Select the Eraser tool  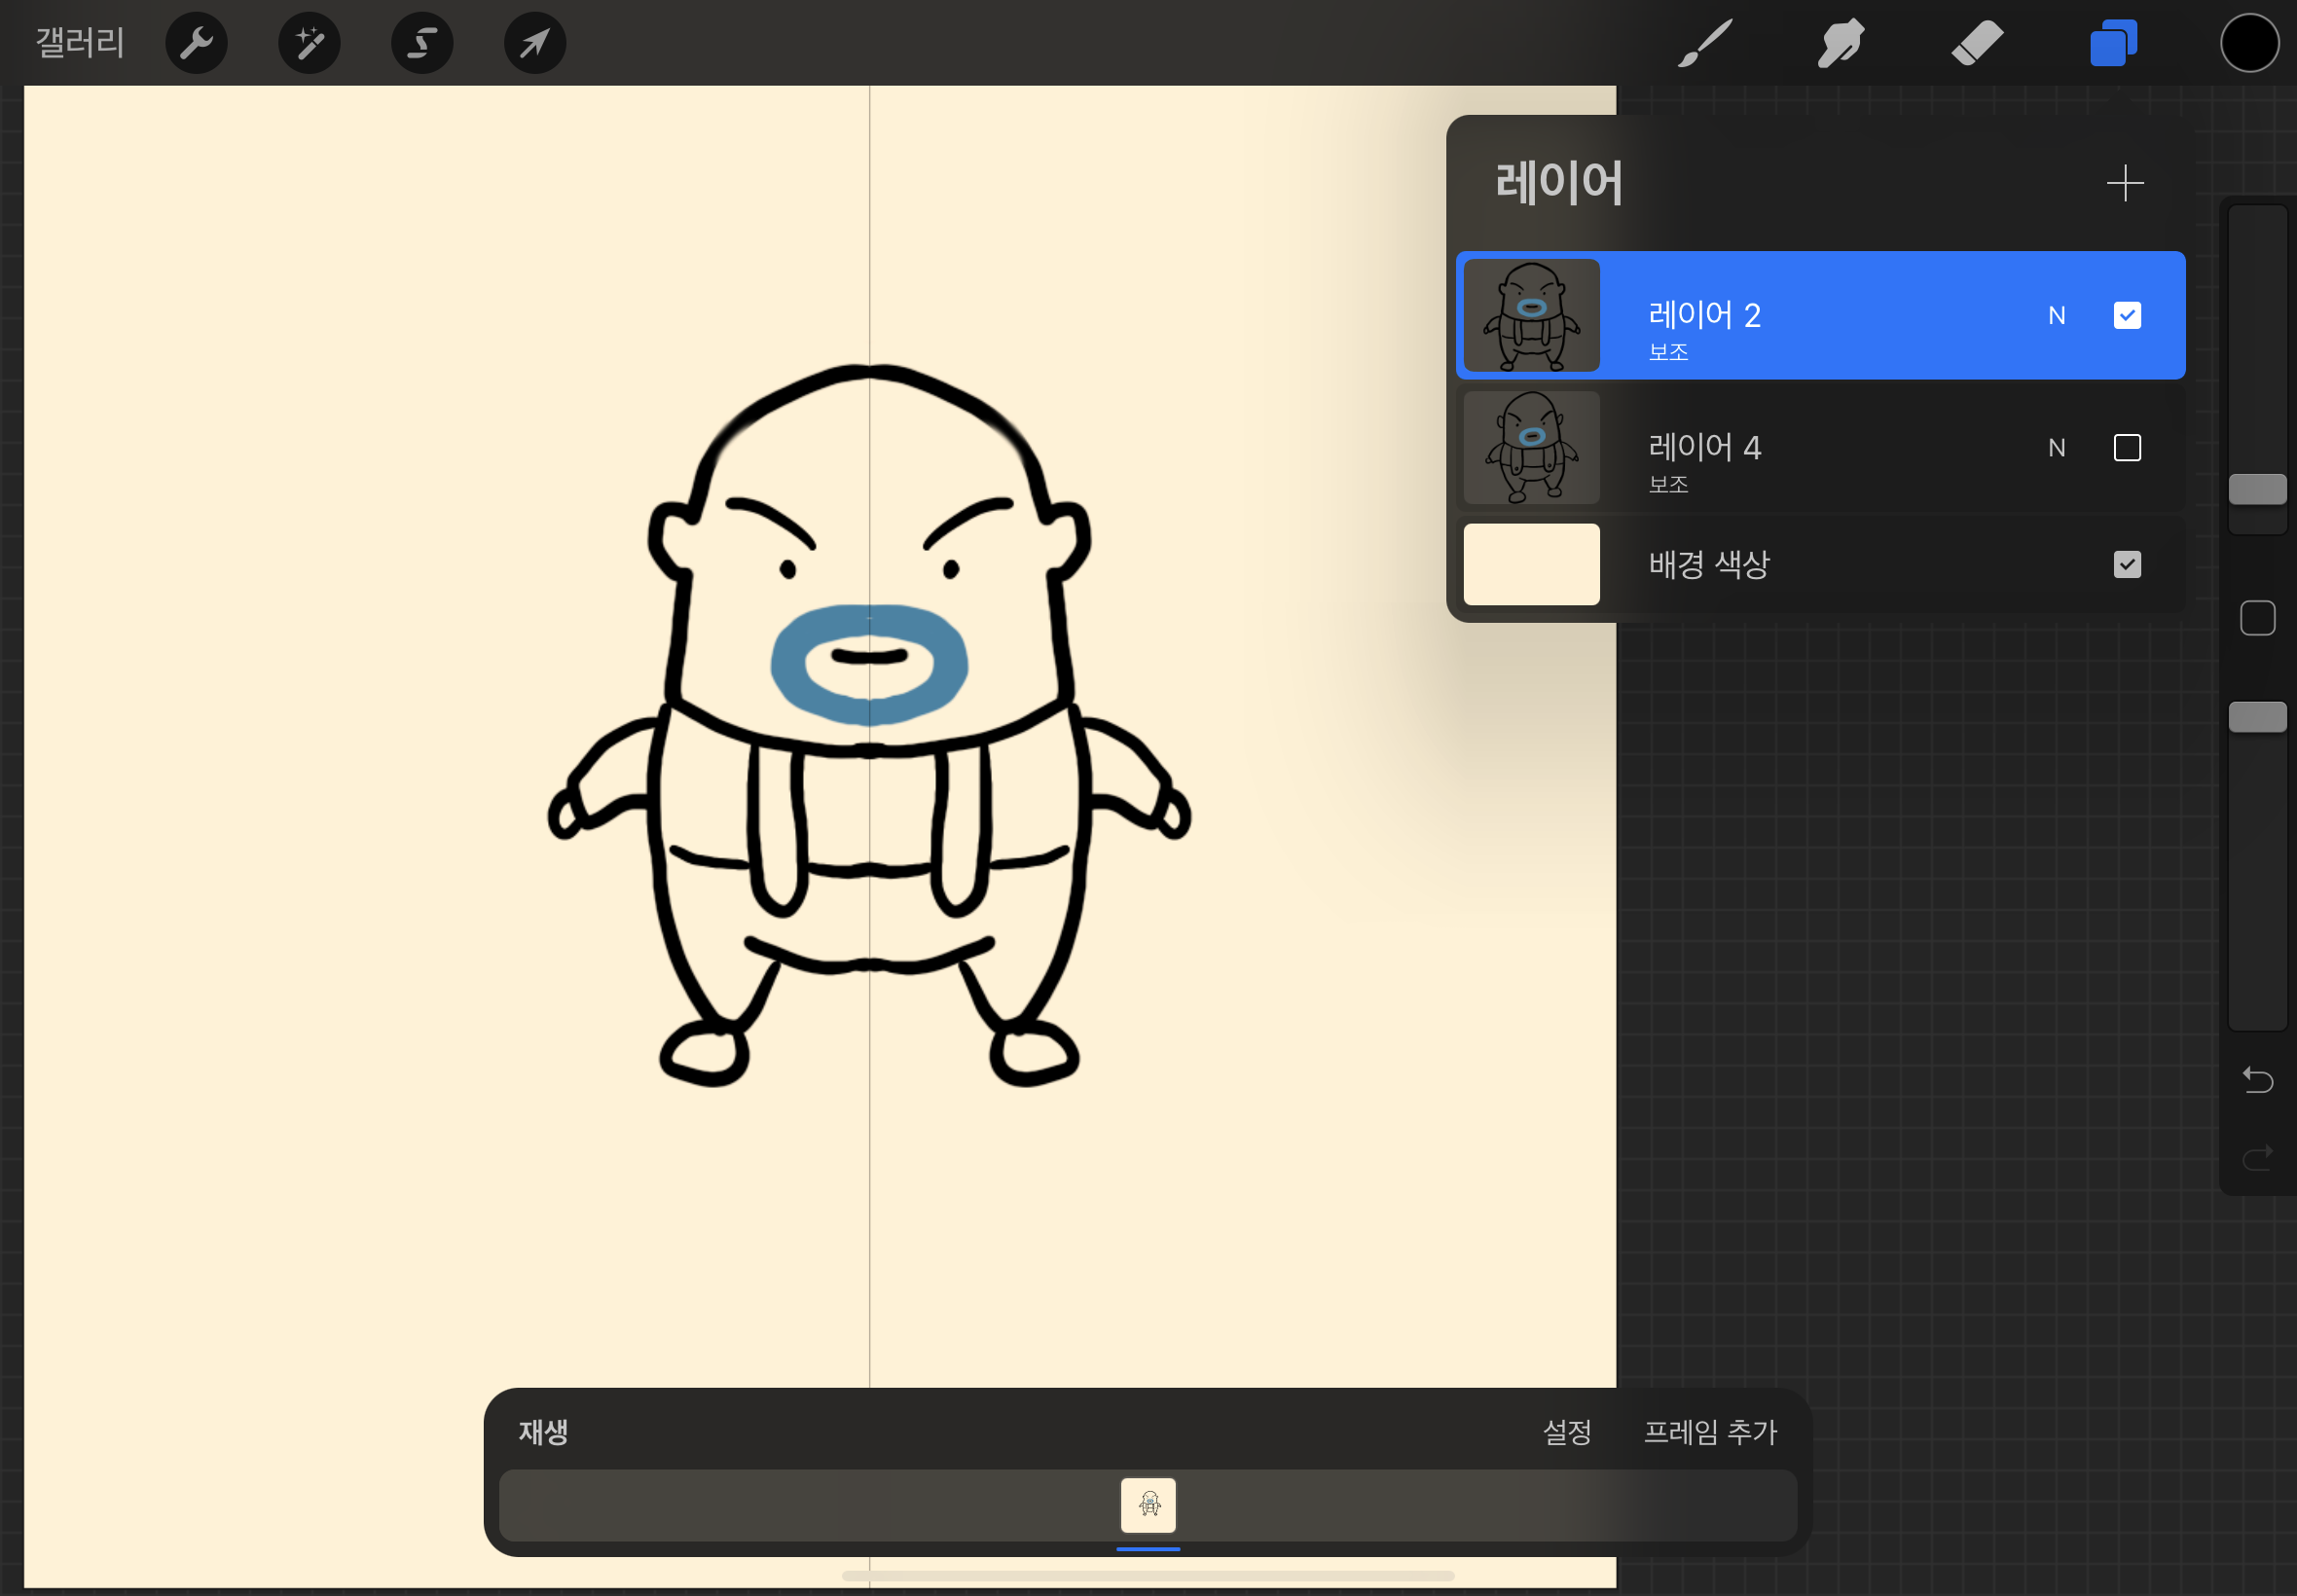(1976, 43)
